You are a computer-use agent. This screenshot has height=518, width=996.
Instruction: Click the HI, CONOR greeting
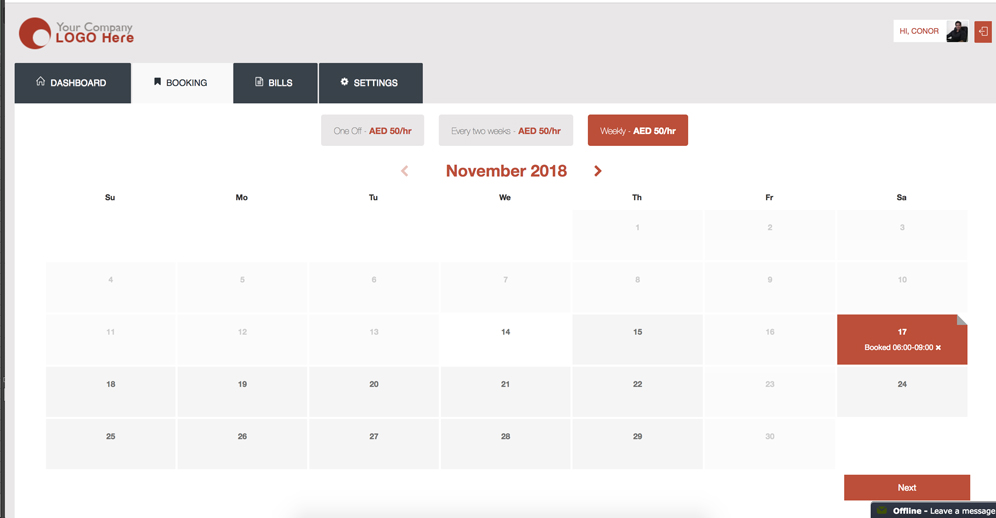pyautogui.click(x=919, y=31)
